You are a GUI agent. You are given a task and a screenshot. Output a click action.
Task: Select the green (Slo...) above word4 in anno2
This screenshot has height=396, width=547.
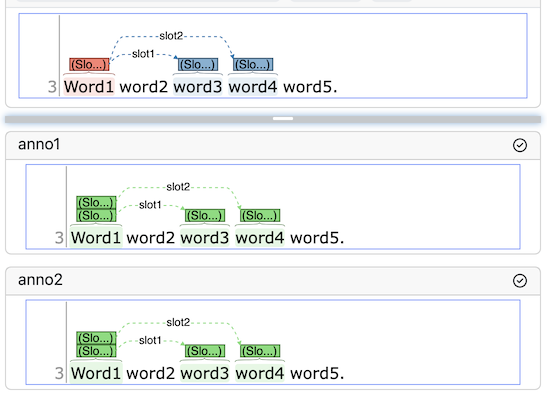click(x=260, y=351)
